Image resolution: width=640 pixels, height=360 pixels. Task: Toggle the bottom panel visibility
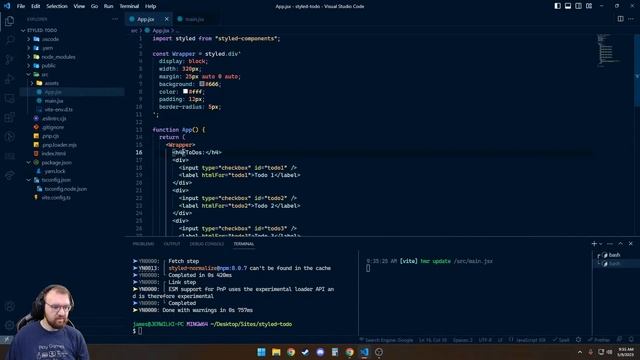click(x=568, y=6)
